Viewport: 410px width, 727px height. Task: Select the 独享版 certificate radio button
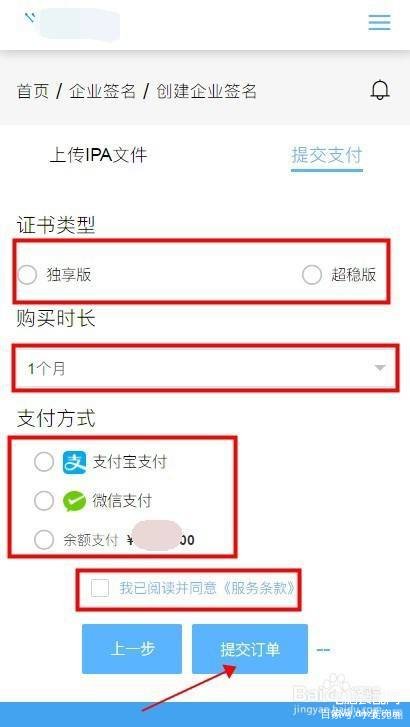tap(27, 275)
